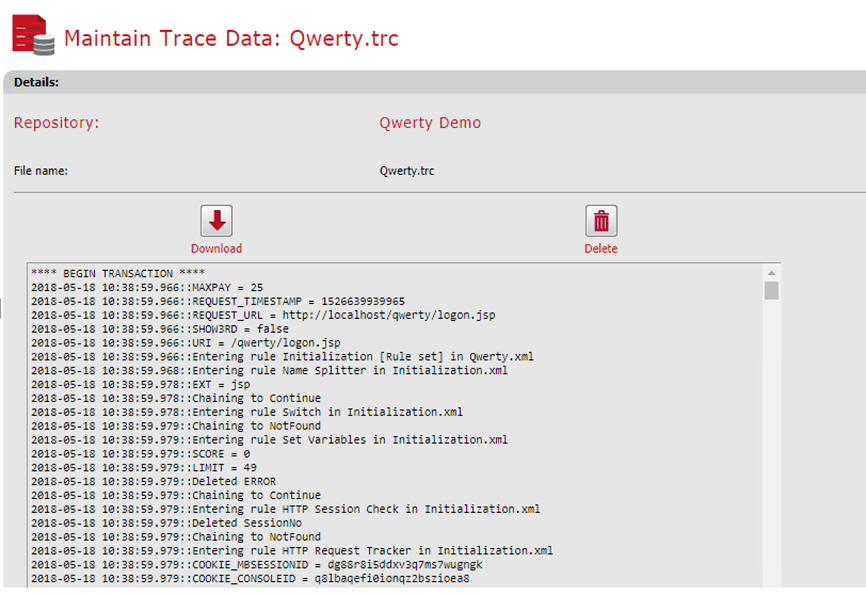Click the 'Entering rule Name Splitter' log line
Viewport: 866px width, 595px height.
click(x=269, y=370)
